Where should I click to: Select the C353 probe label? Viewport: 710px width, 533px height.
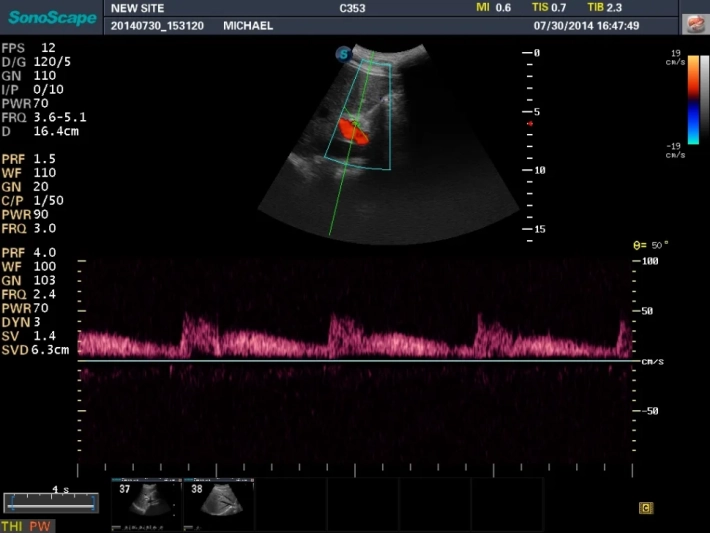pyautogui.click(x=352, y=8)
